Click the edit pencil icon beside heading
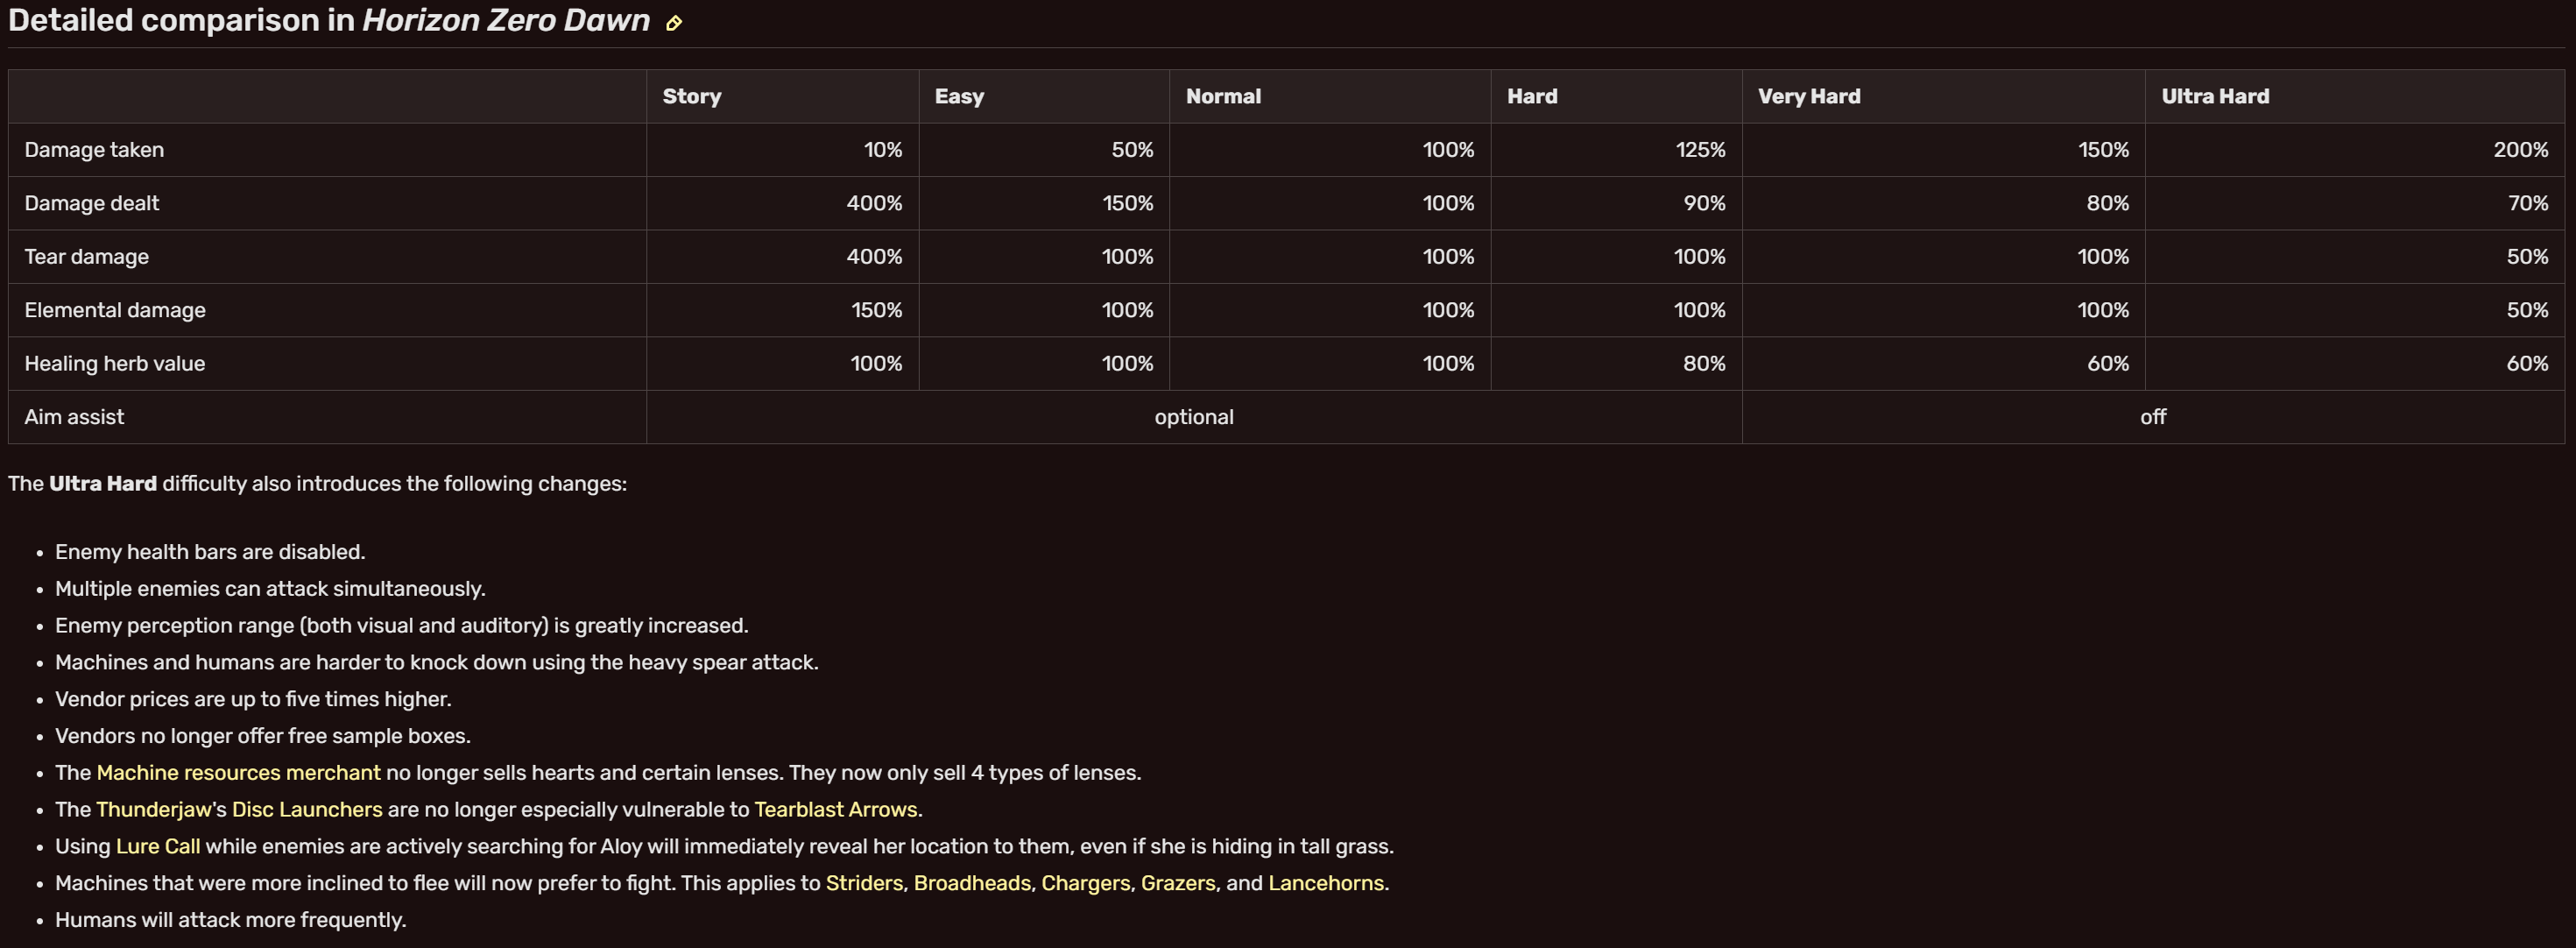The image size is (2576, 948). click(x=674, y=23)
